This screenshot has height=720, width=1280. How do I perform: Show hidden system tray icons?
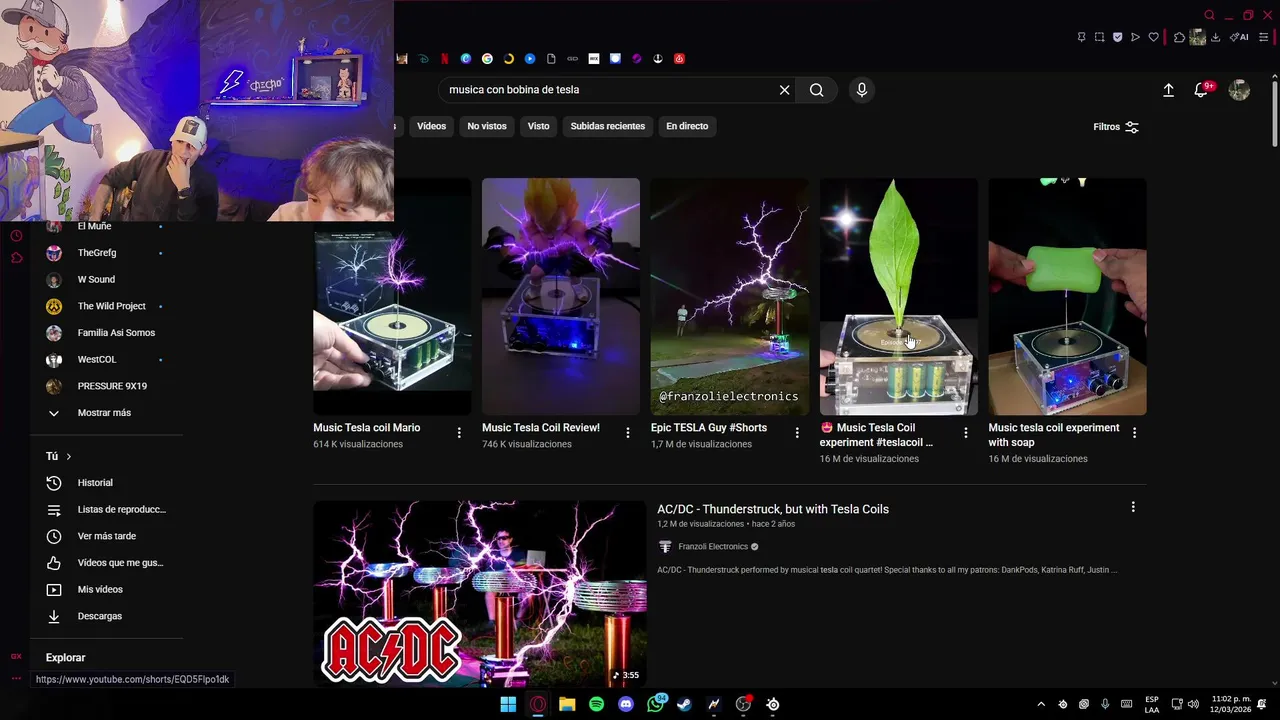(1040, 704)
